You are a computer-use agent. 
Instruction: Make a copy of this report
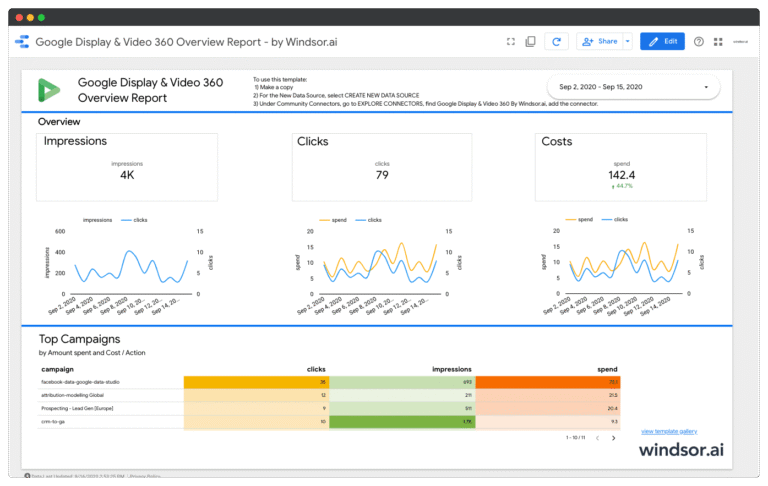pos(530,42)
